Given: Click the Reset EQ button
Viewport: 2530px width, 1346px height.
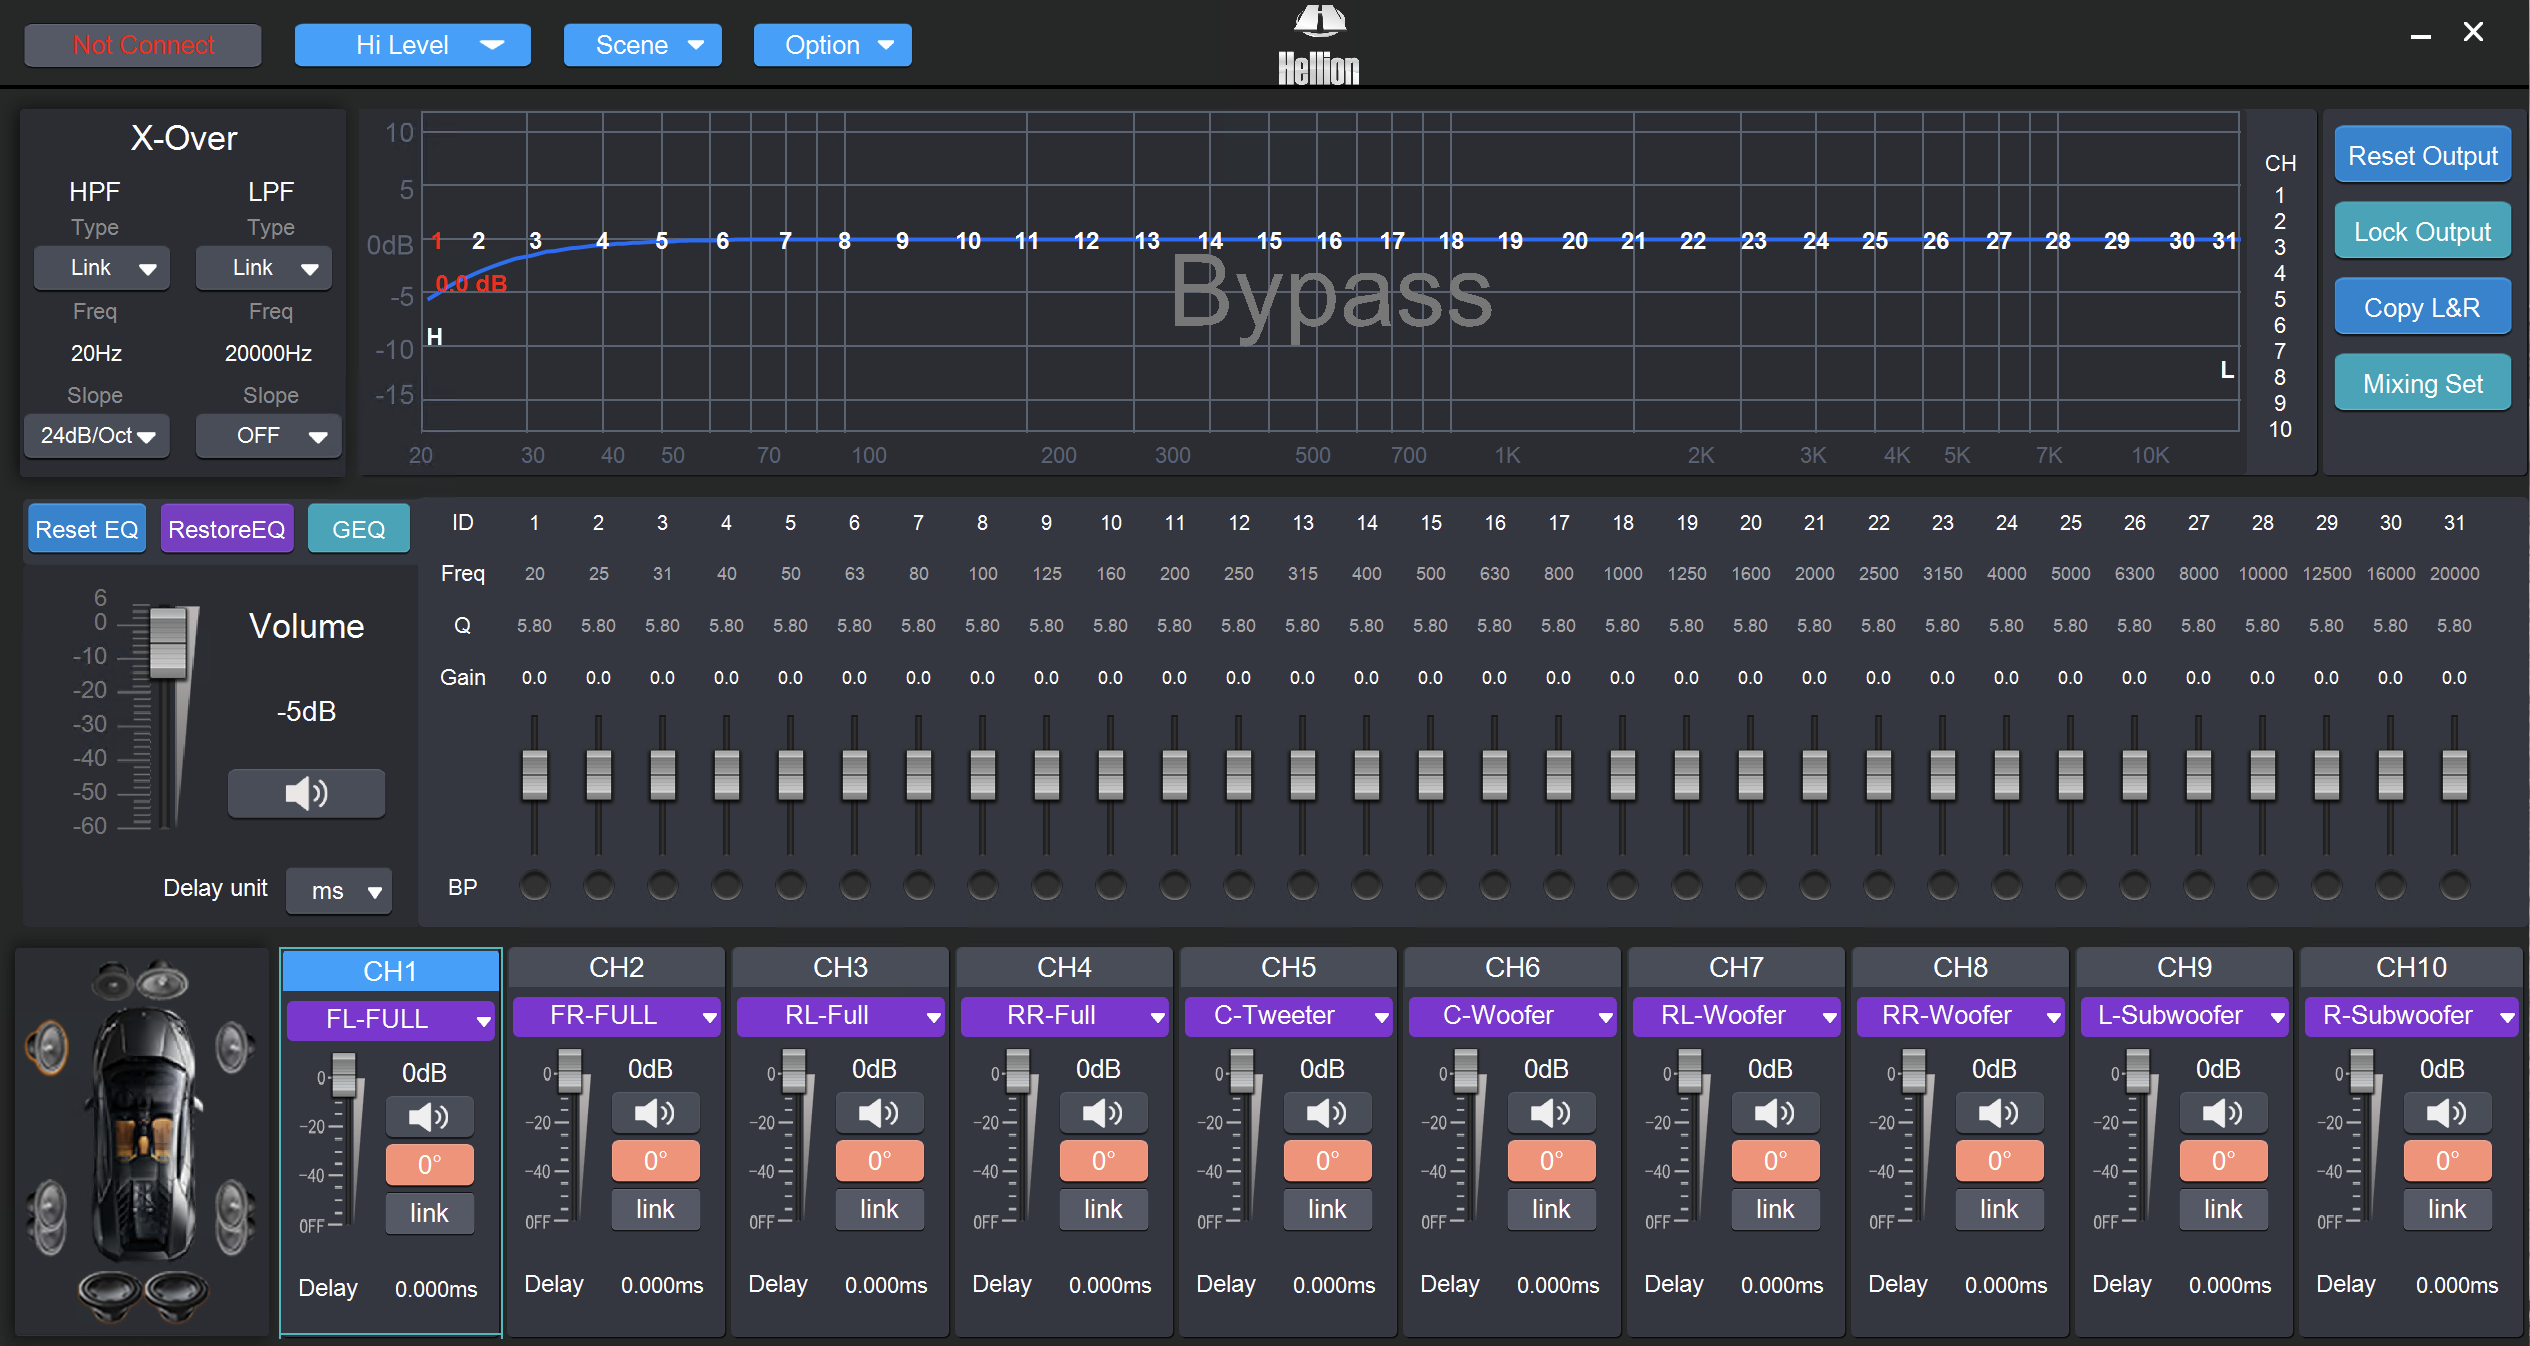Looking at the screenshot, I should click(x=87, y=529).
